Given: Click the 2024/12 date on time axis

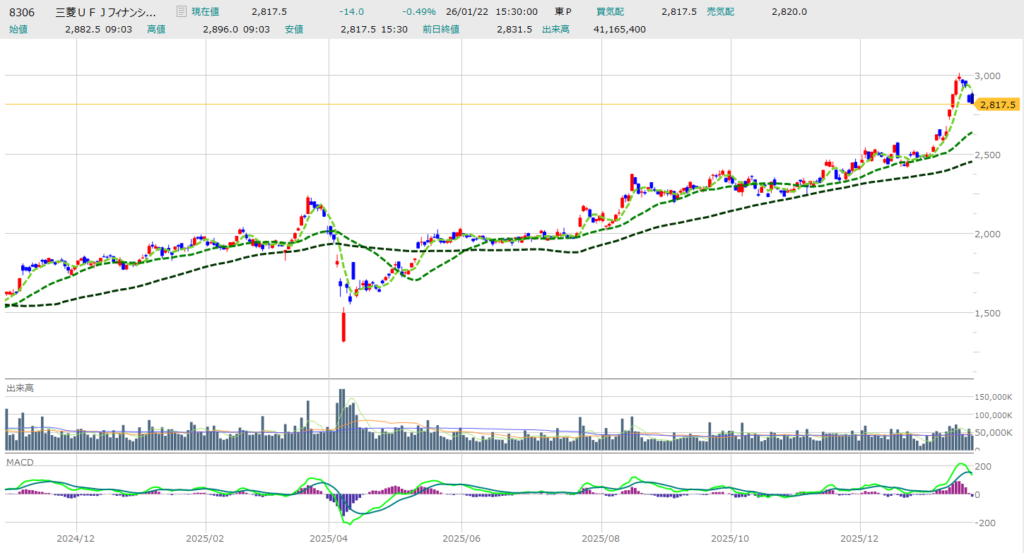Looking at the screenshot, I should [77, 538].
